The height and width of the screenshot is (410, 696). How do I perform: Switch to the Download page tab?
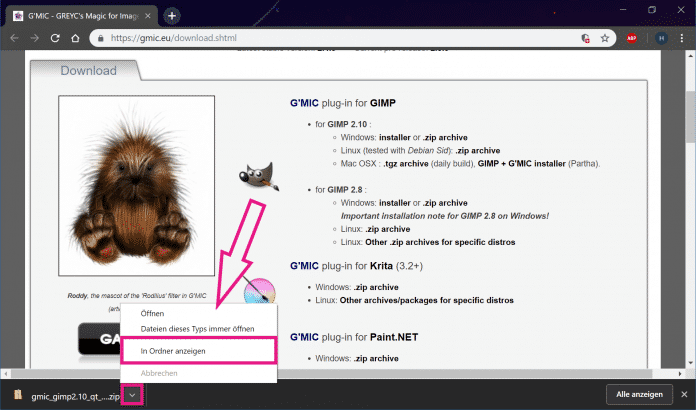[88, 71]
